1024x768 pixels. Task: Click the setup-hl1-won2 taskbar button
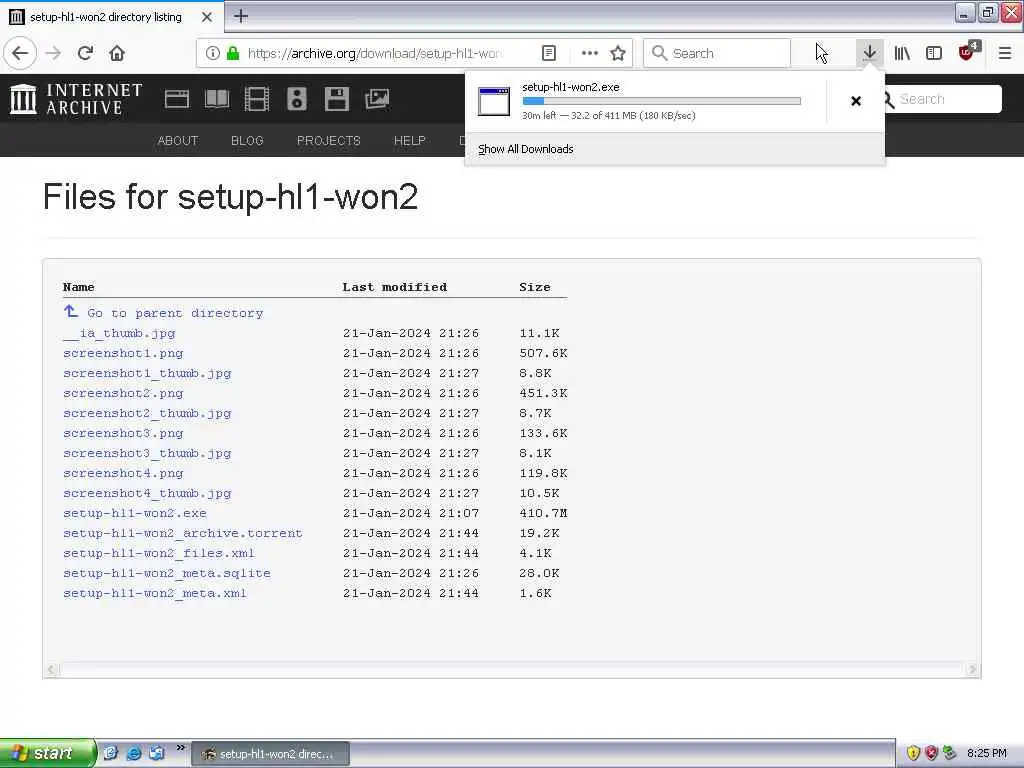[x=270, y=754]
